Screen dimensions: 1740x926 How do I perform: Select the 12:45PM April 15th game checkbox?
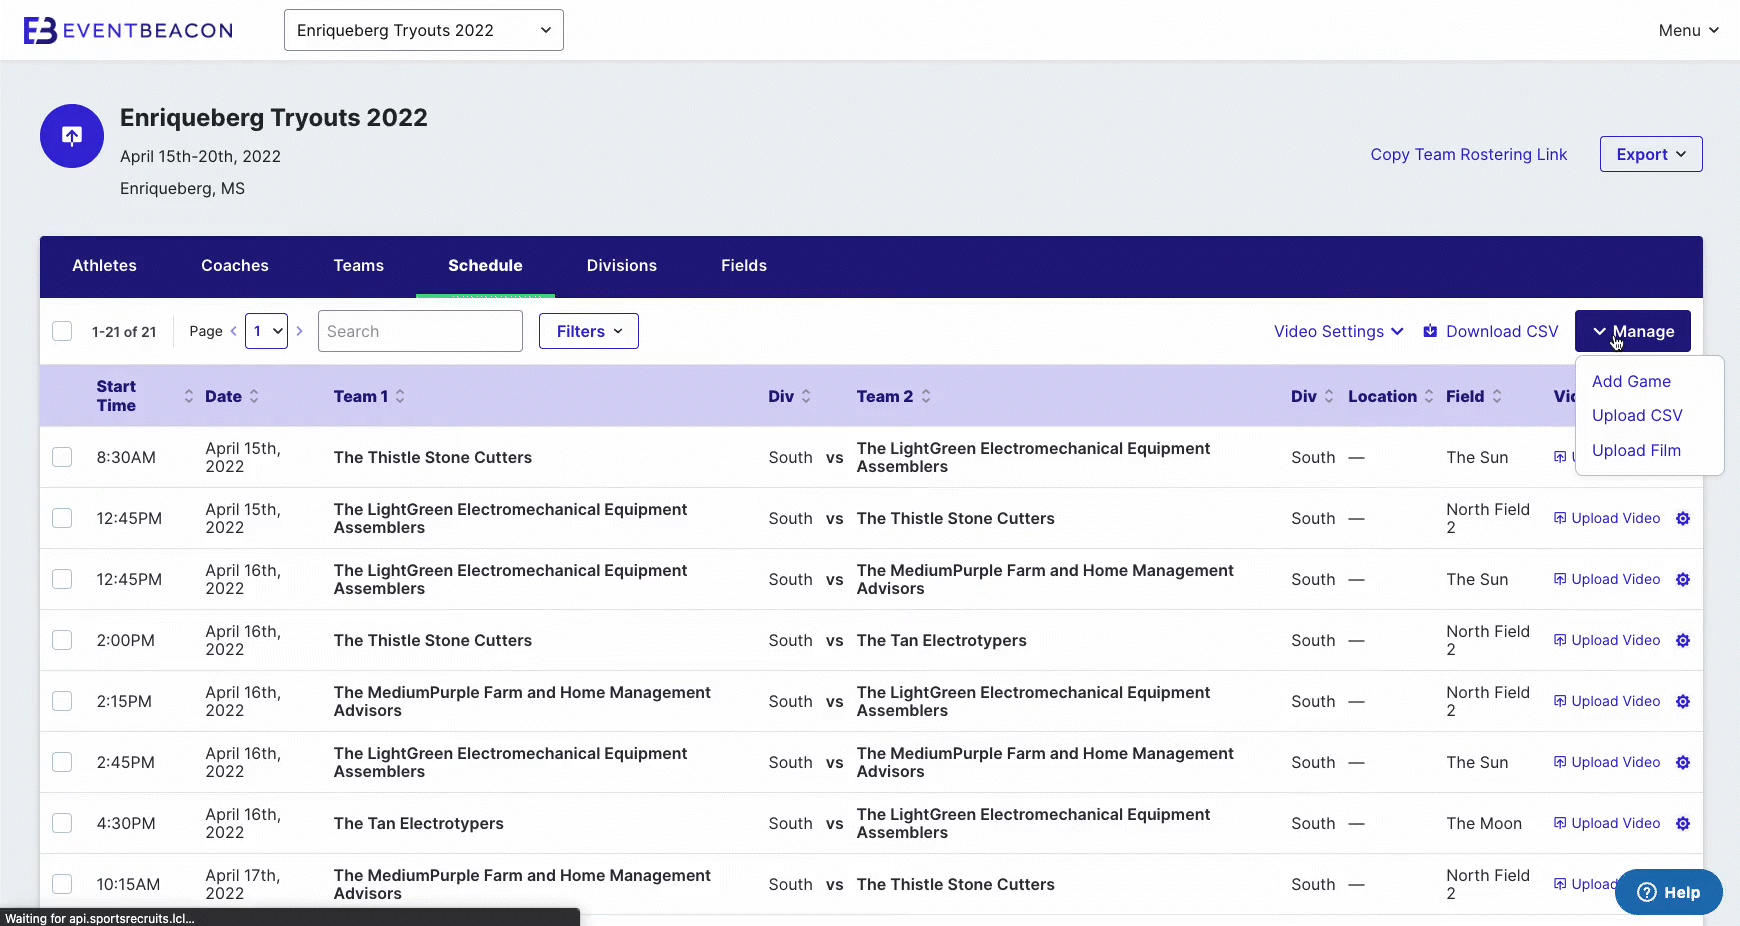pyautogui.click(x=62, y=518)
